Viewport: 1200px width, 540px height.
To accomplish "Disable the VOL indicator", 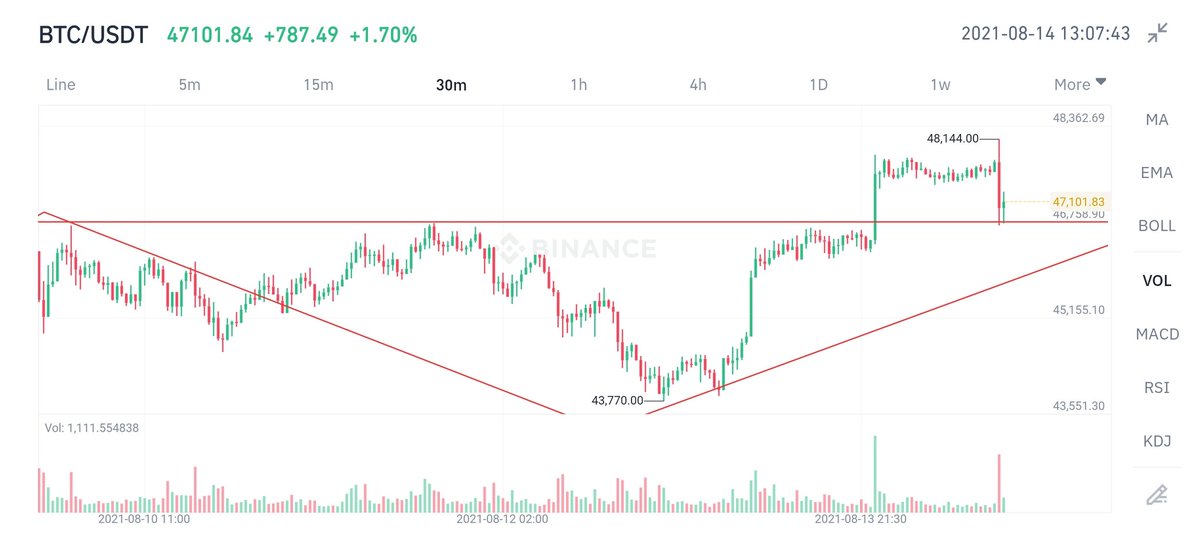I will (x=1157, y=280).
